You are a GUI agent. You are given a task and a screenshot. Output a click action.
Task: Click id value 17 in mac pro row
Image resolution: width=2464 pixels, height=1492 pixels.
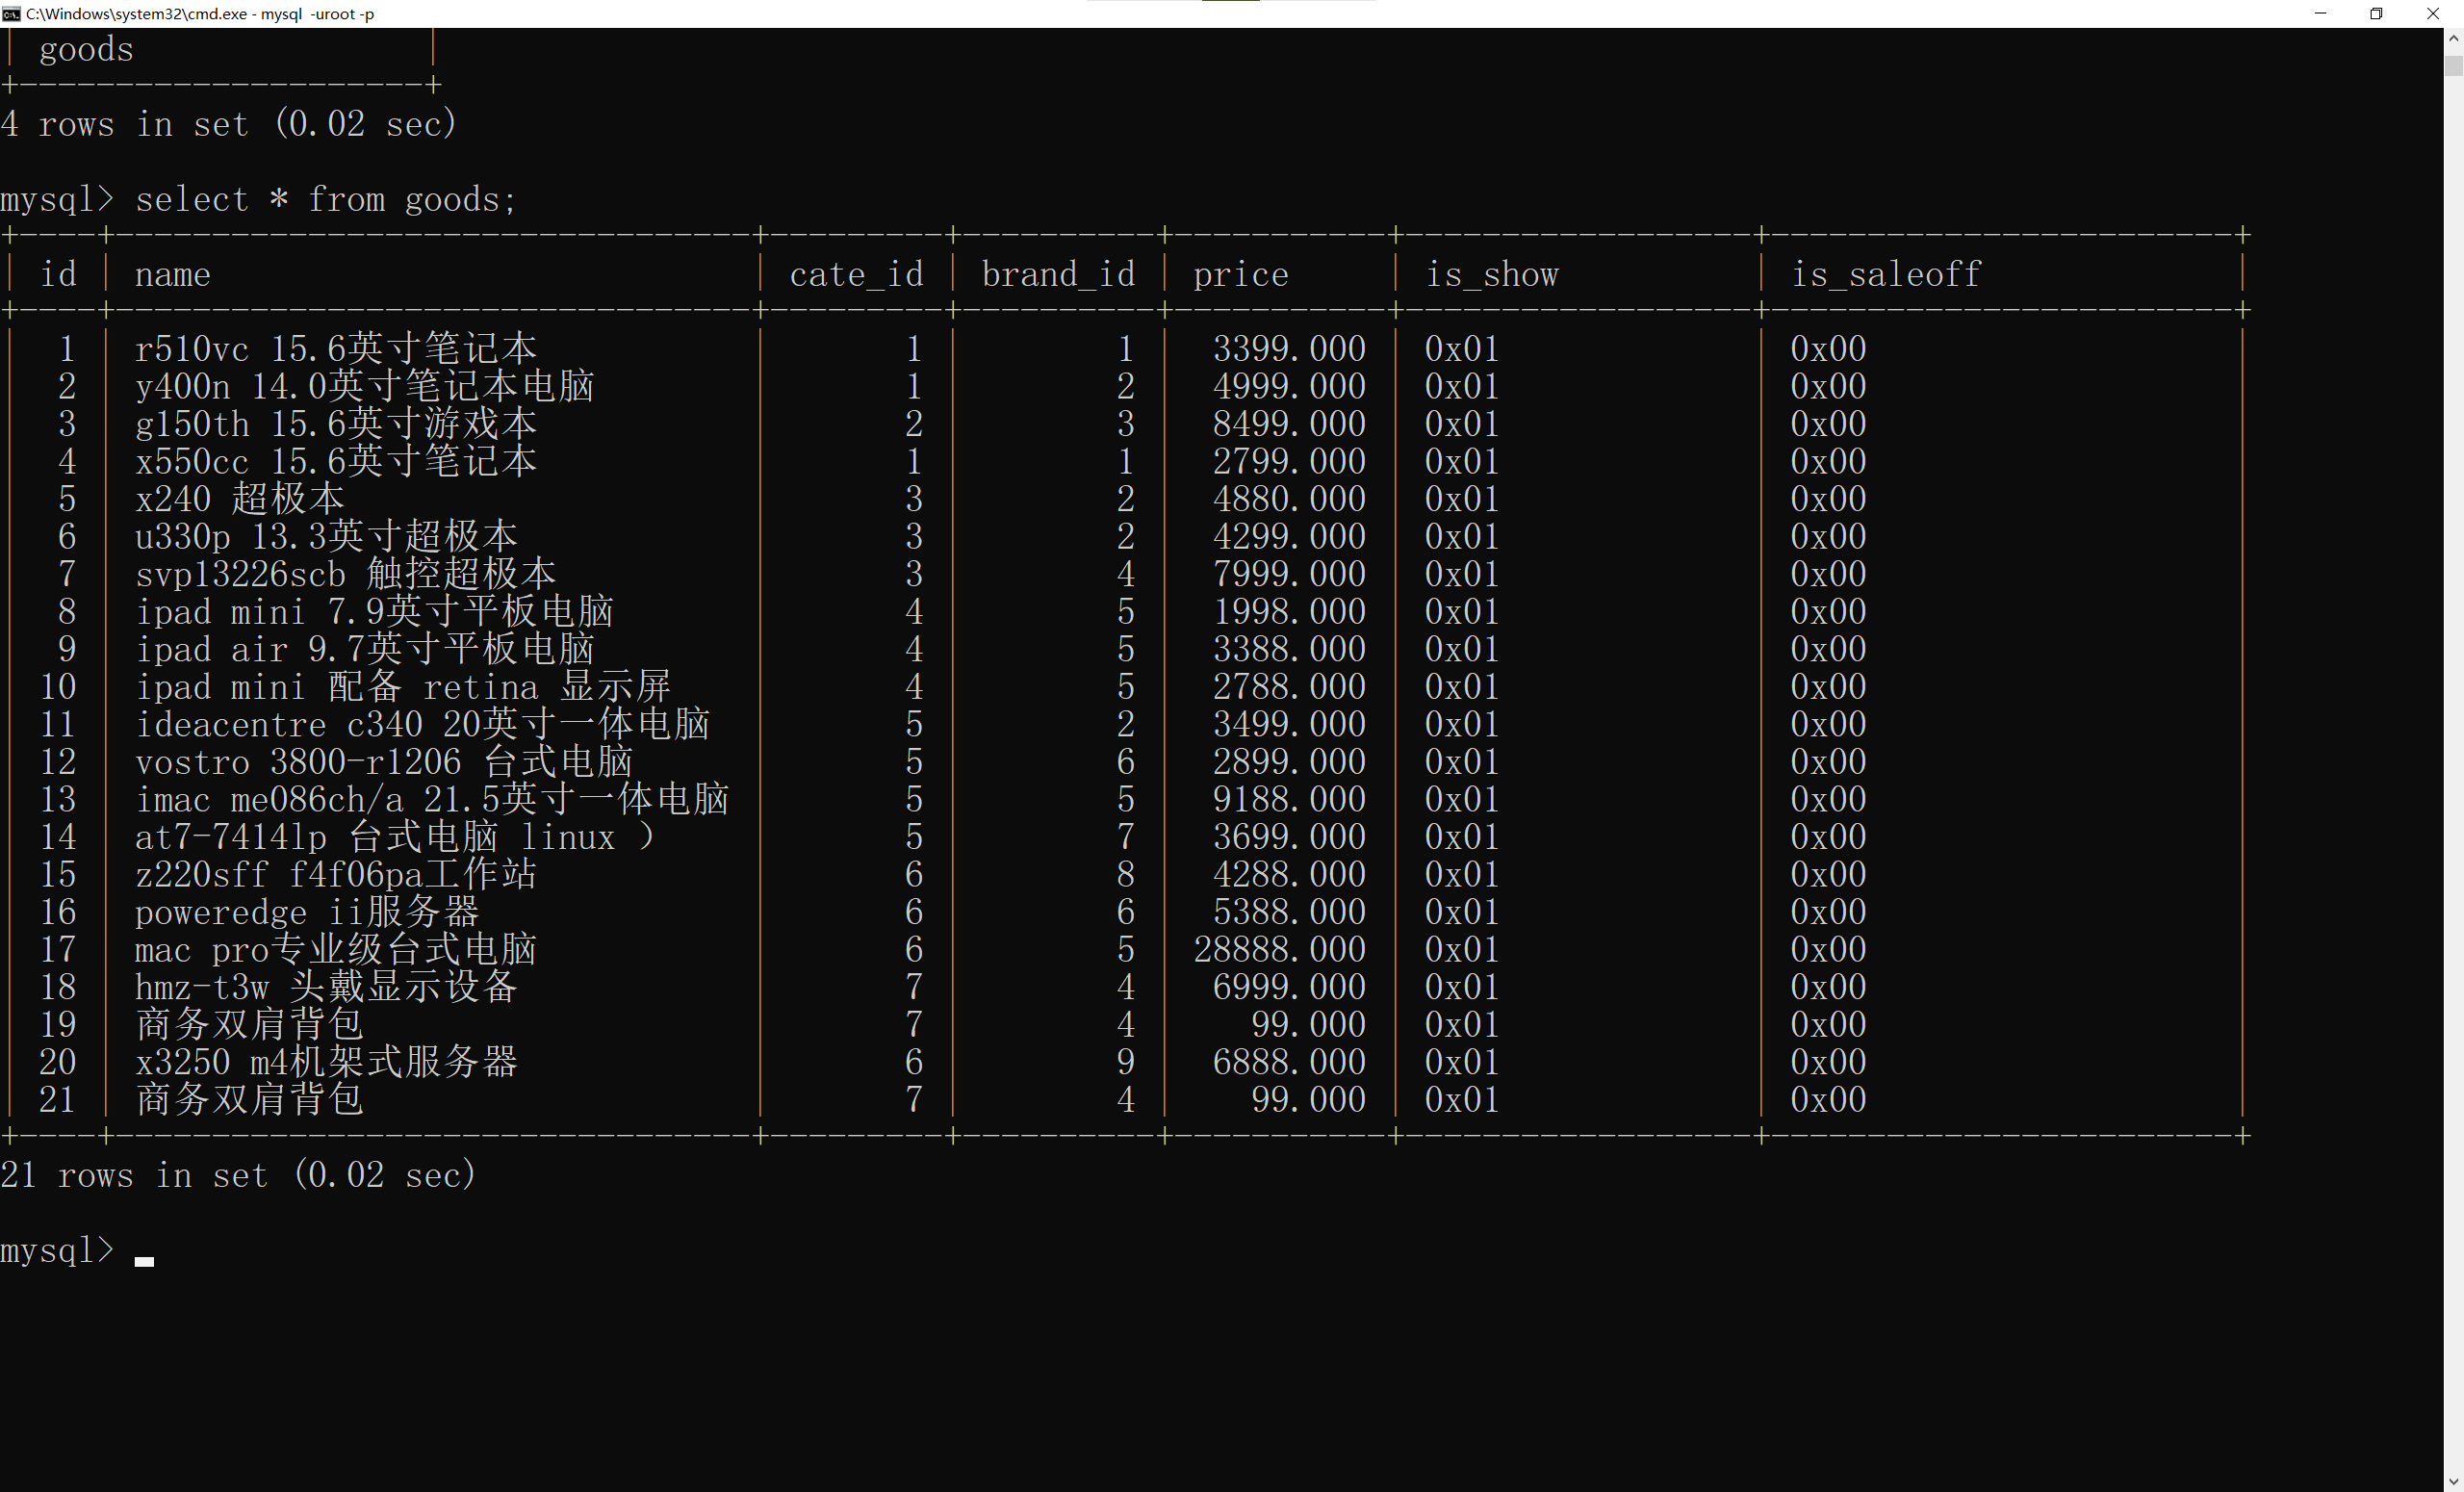pyautogui.click(x=58, y=949)
